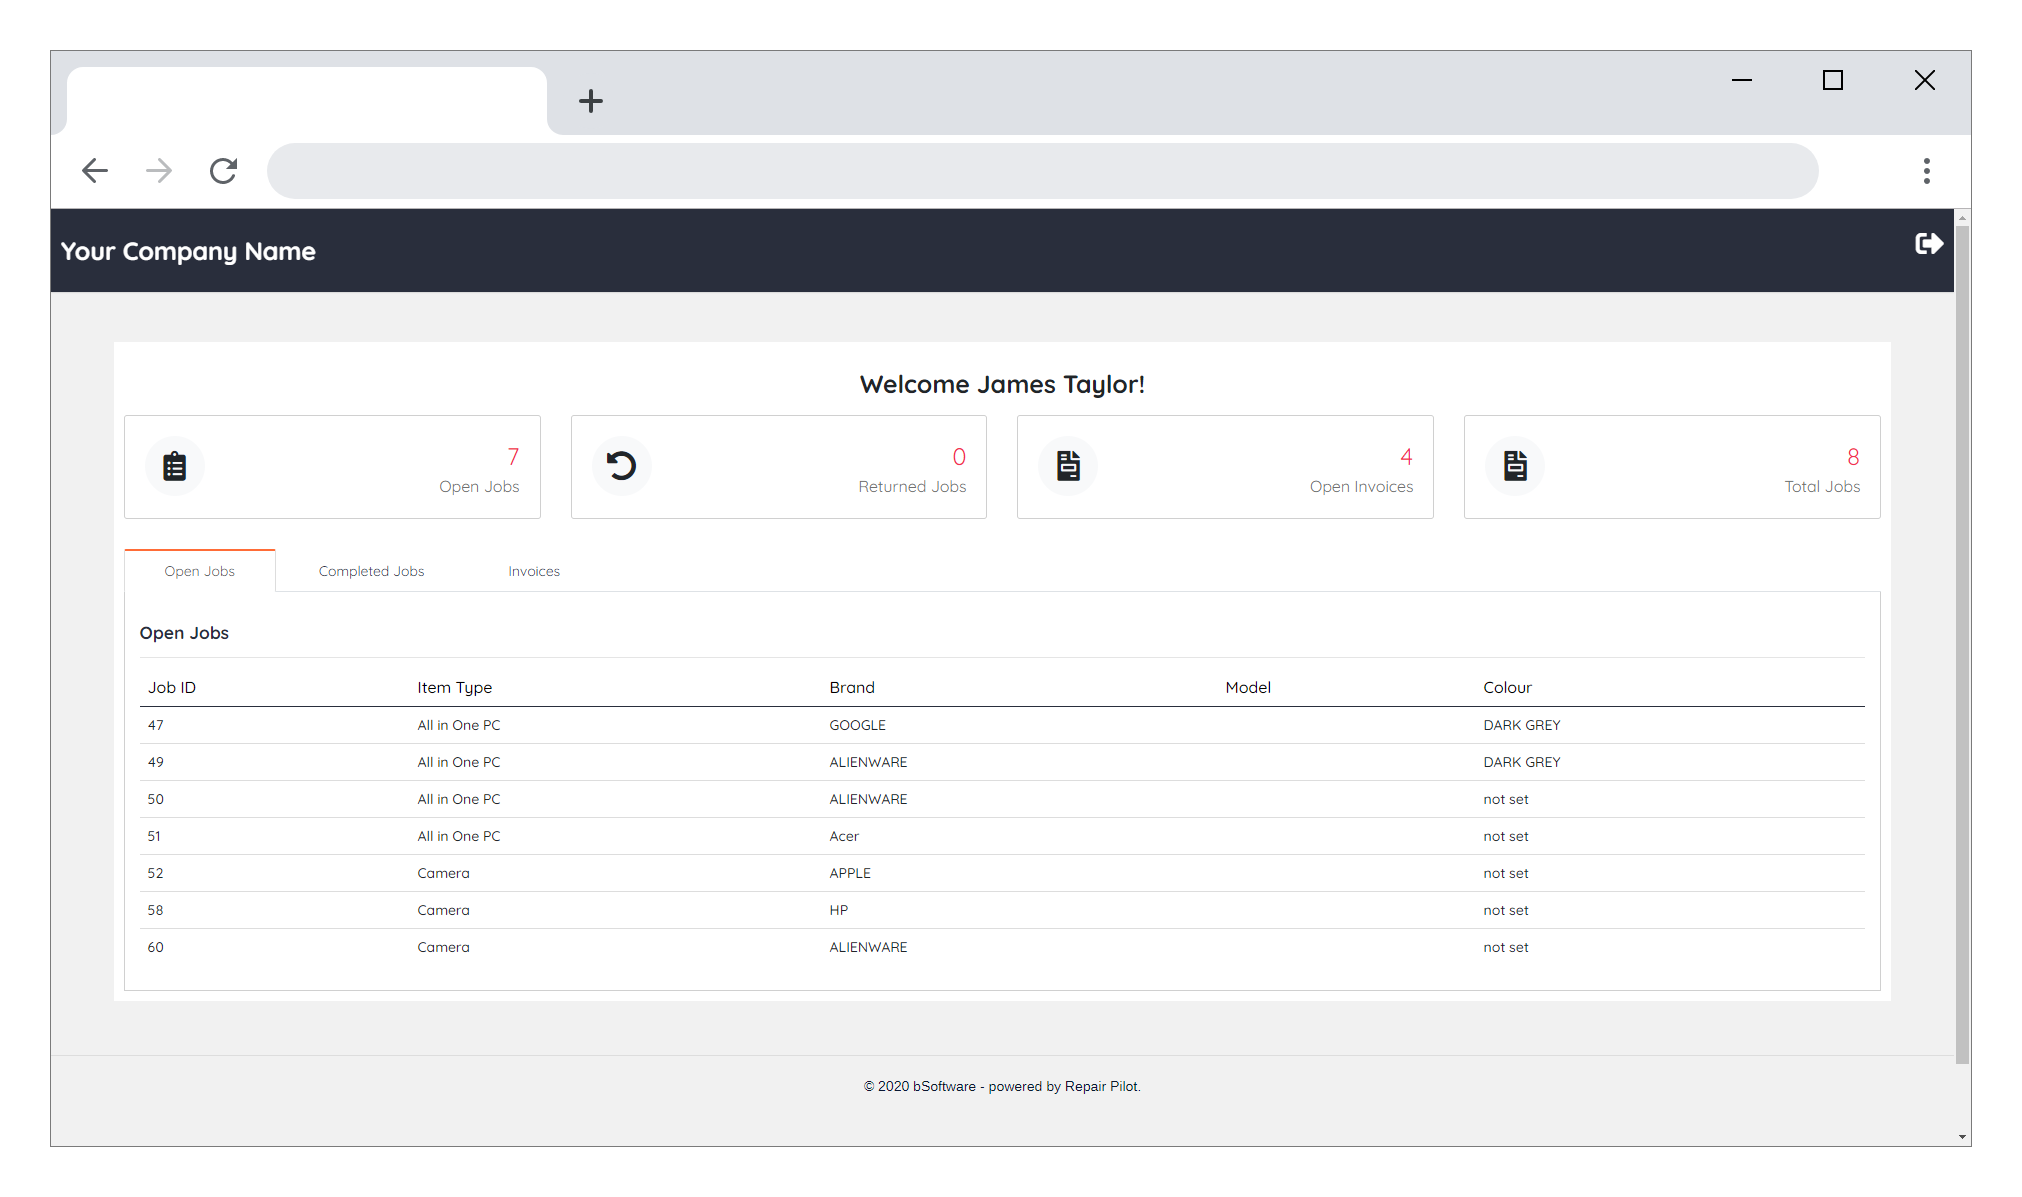The width and height of the screenshot is (2022, 1197).
Task: Click the page vertical scrollbar
Action: tap(1962, 645)
